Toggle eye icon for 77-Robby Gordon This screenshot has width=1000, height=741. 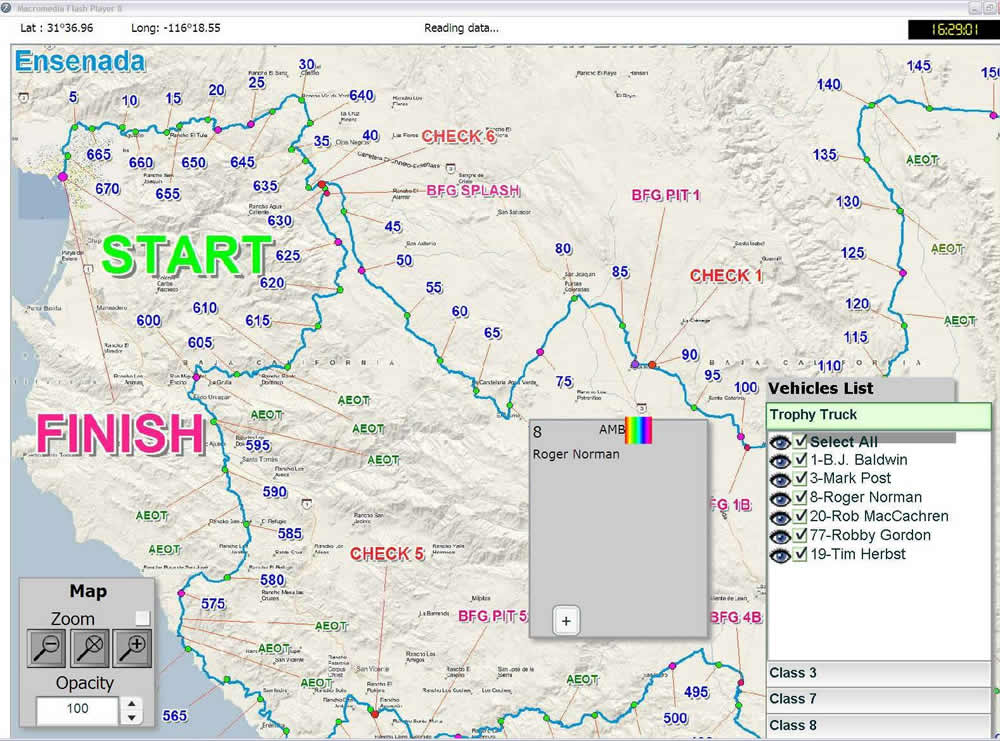[779, 536]
